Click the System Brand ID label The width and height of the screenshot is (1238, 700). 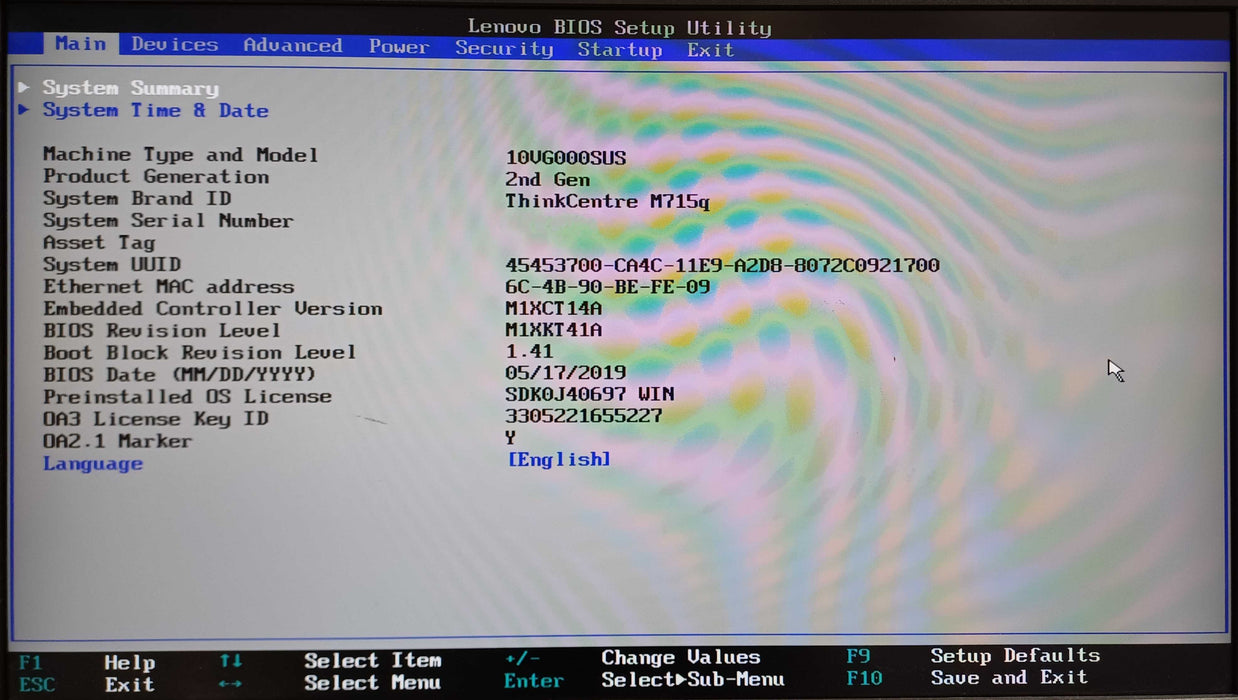pyautogui.click(x=137, y=198)
